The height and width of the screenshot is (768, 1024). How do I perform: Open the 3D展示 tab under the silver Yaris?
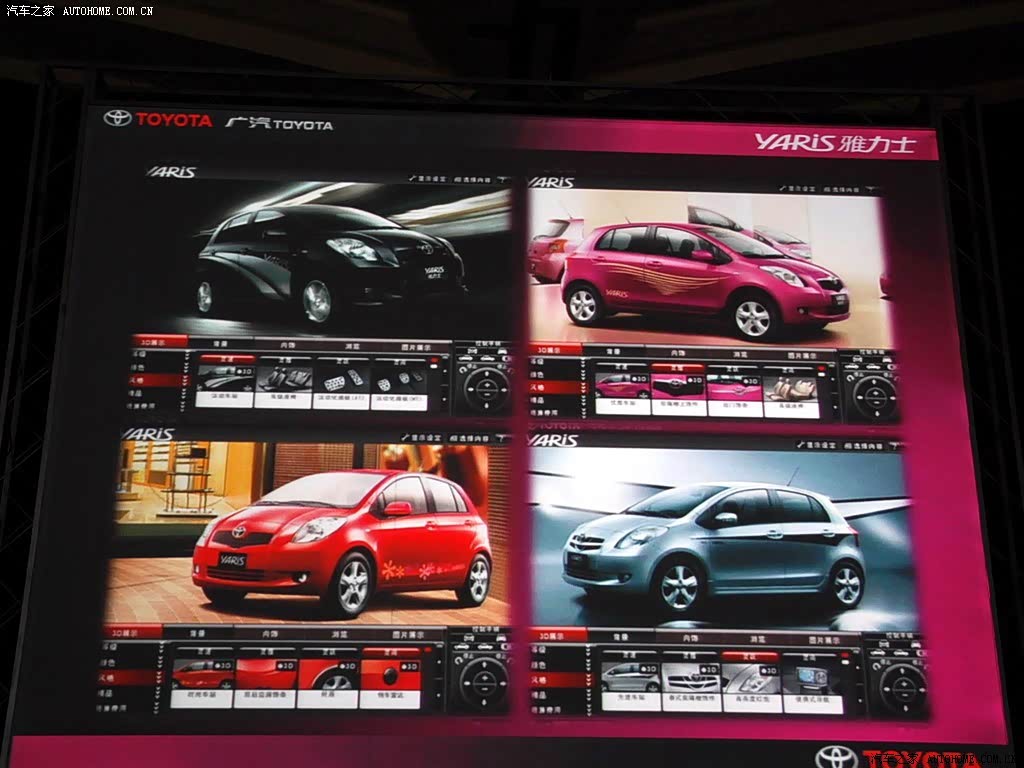click(x=558, y=635)
